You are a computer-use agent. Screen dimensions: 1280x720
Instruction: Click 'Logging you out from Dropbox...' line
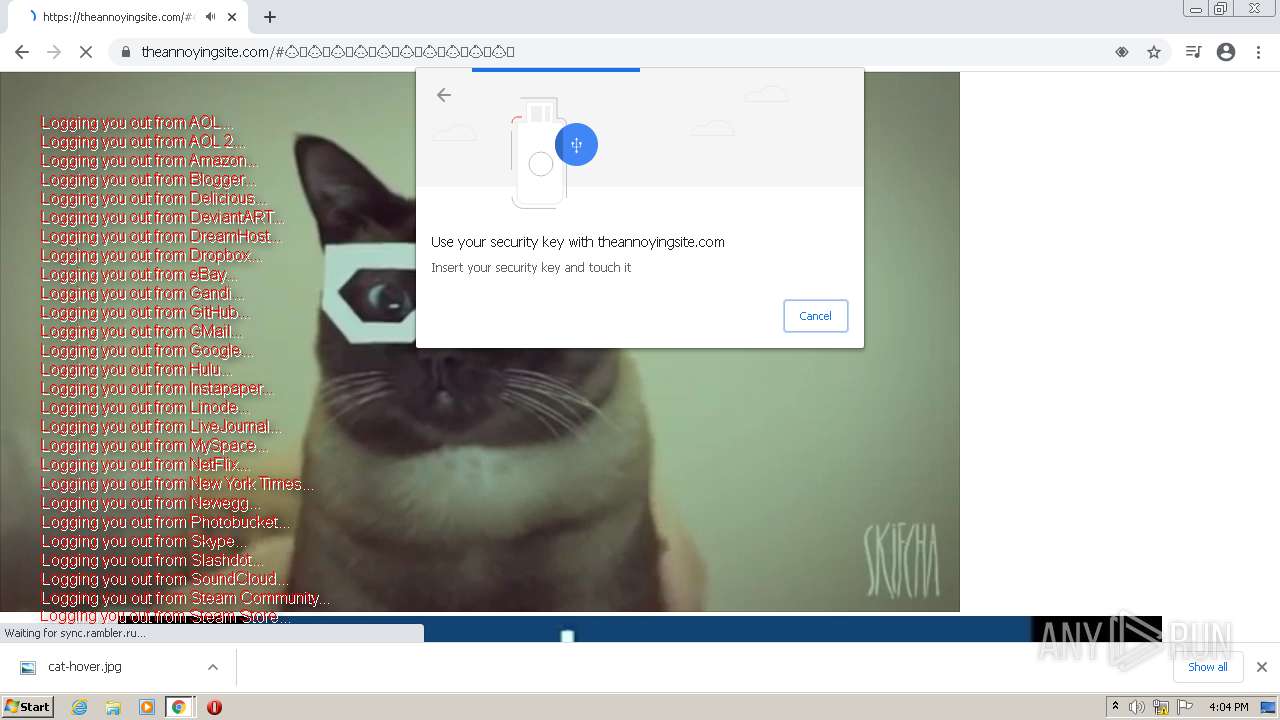coord(151,256)
